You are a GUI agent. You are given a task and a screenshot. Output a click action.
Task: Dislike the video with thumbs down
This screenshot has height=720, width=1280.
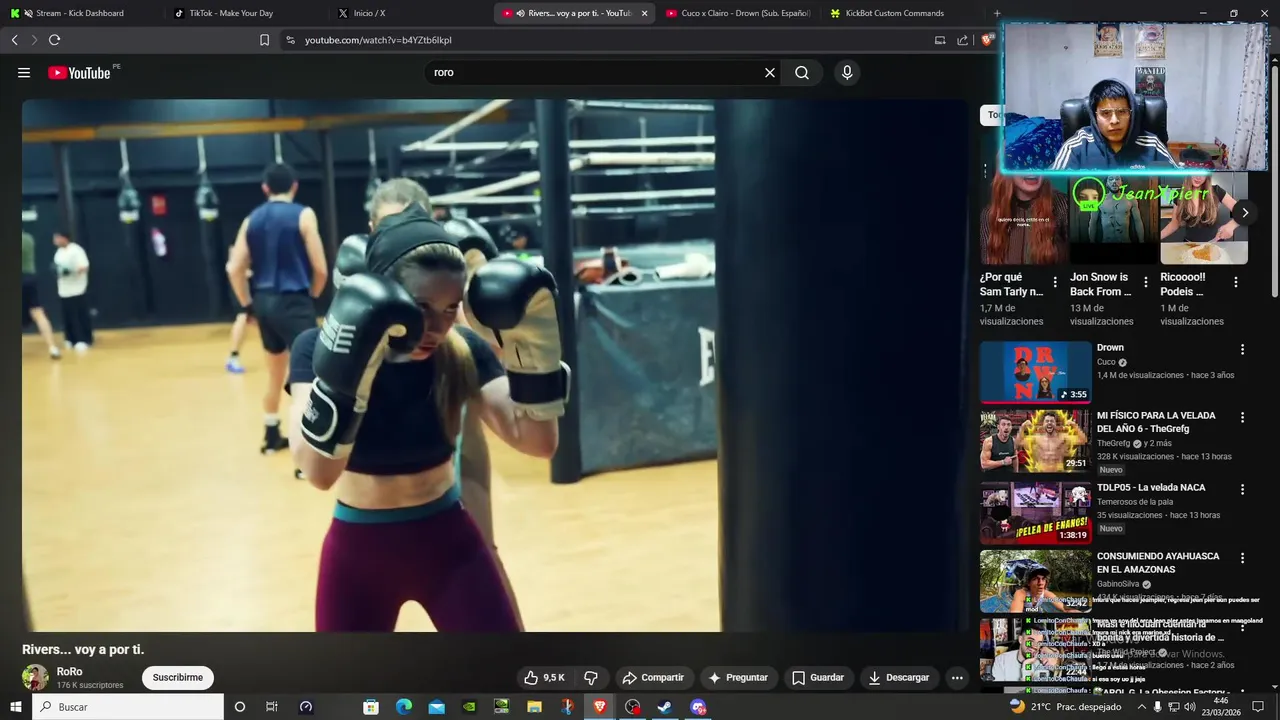pos(591,677)
